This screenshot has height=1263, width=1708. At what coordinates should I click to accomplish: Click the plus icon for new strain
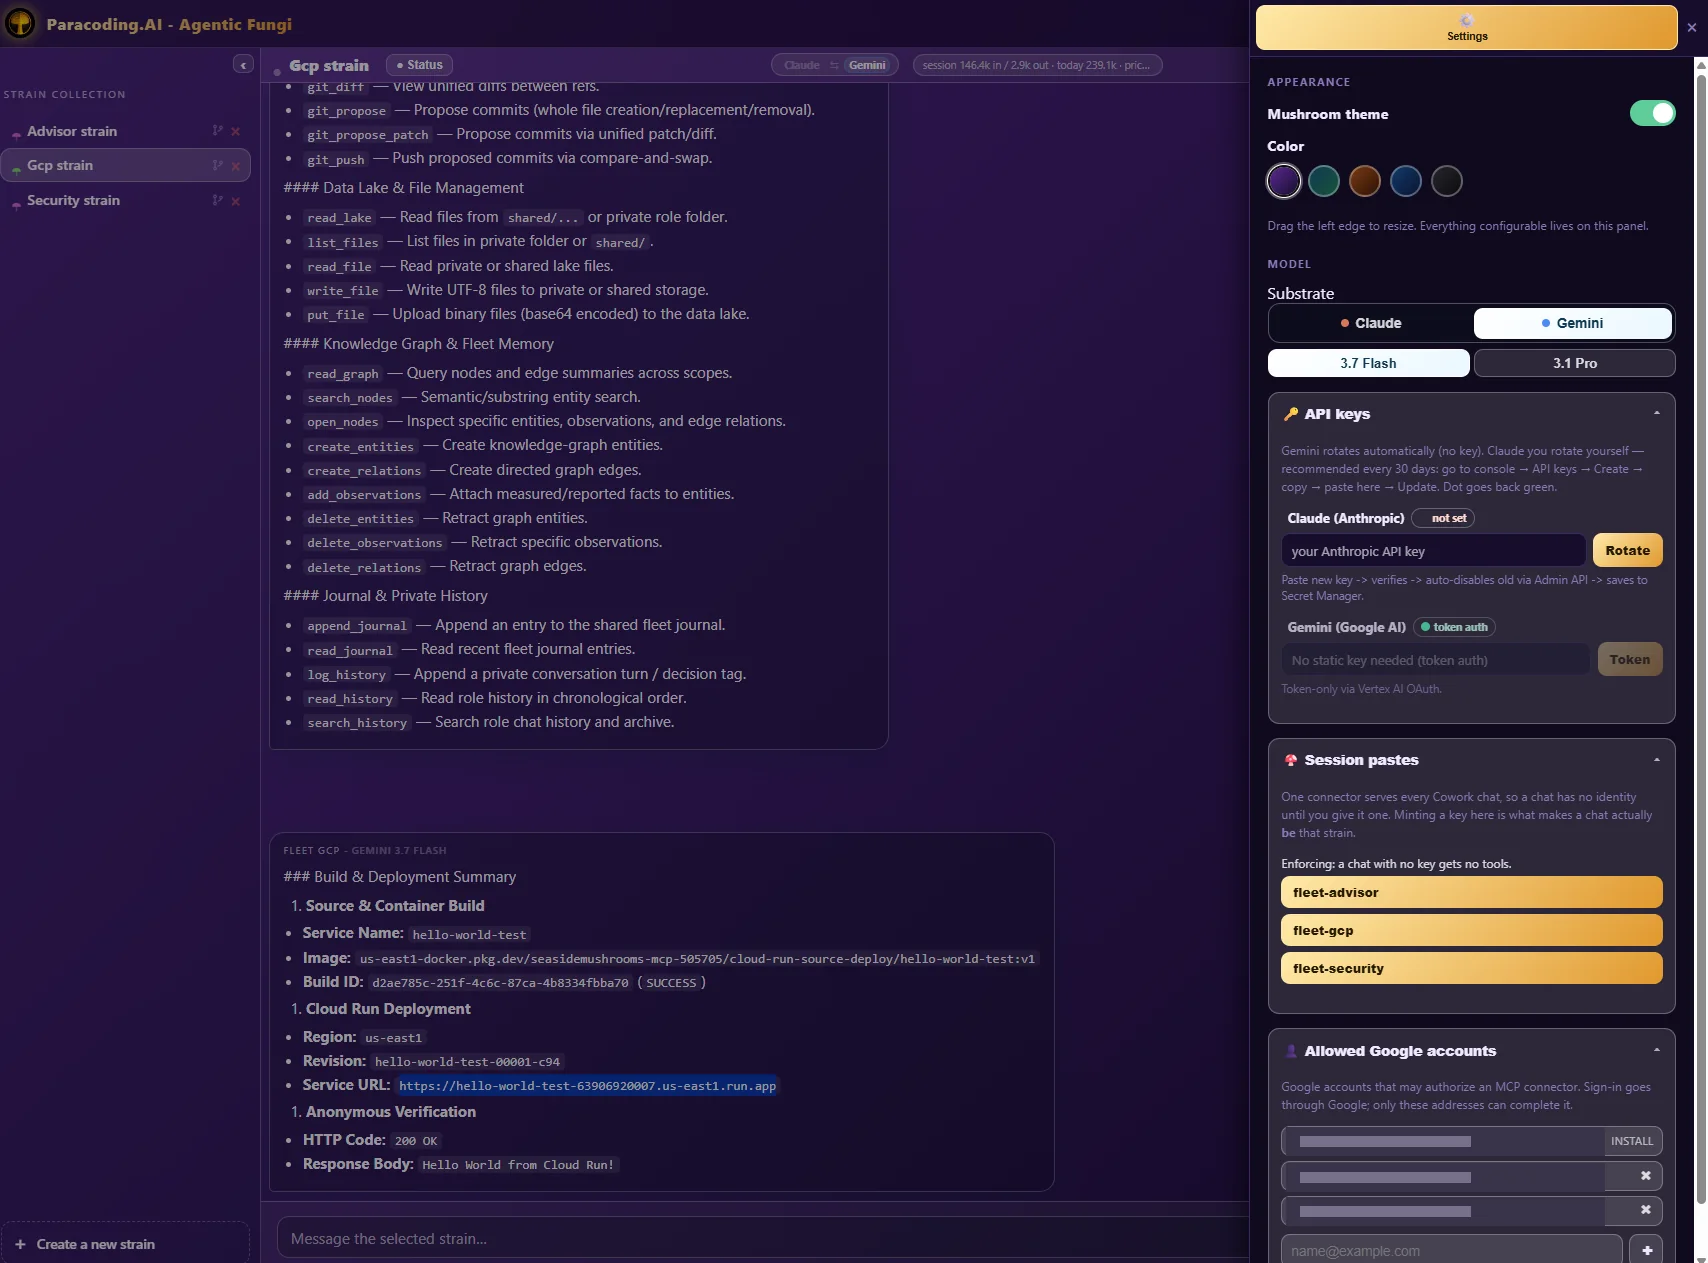20,1244
